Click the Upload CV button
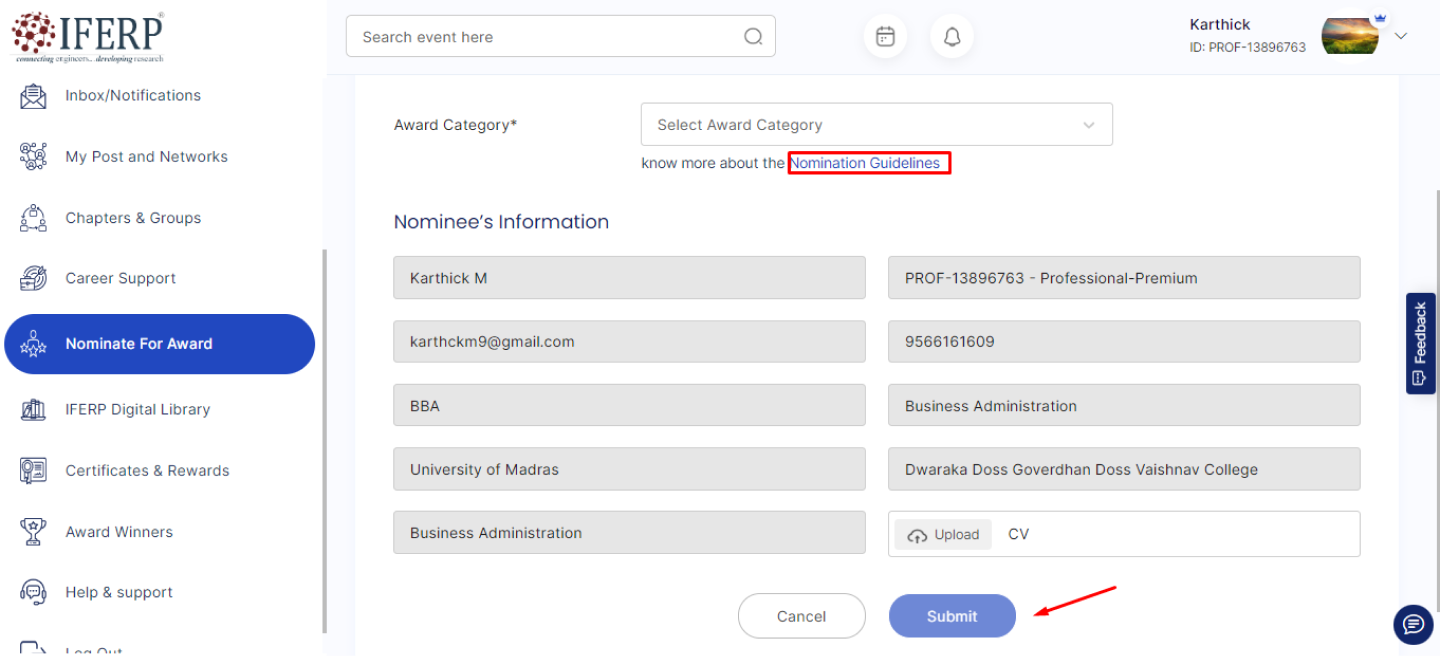This screenshot has width=1440, height=656. point(943,535)
